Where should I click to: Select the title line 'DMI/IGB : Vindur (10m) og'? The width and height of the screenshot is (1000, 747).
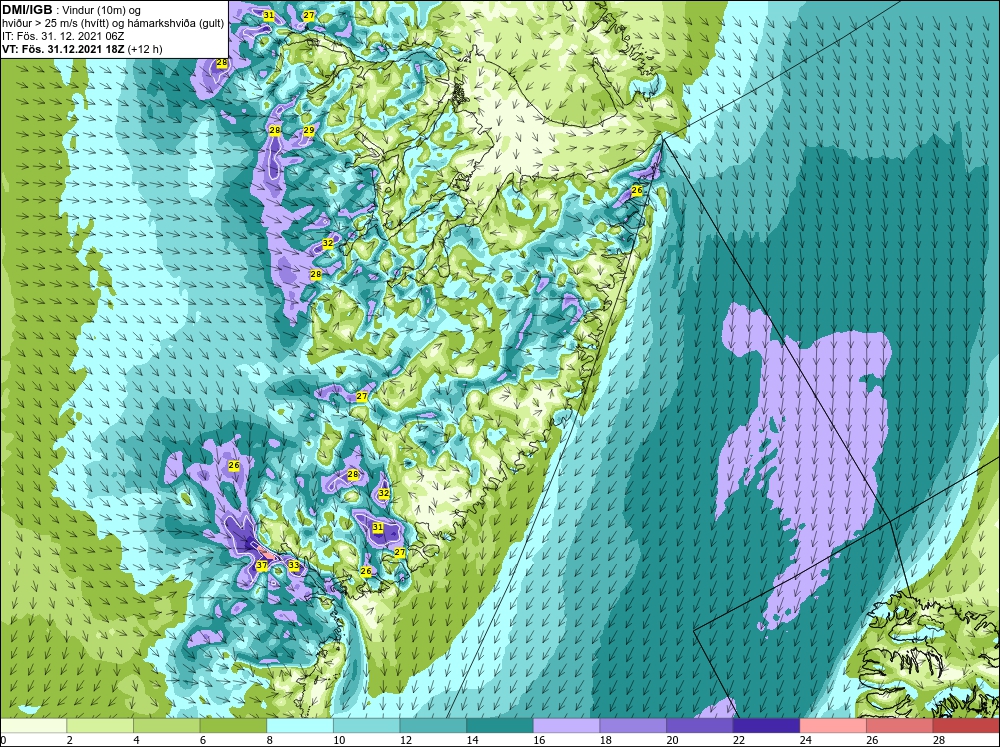(73, 10)
